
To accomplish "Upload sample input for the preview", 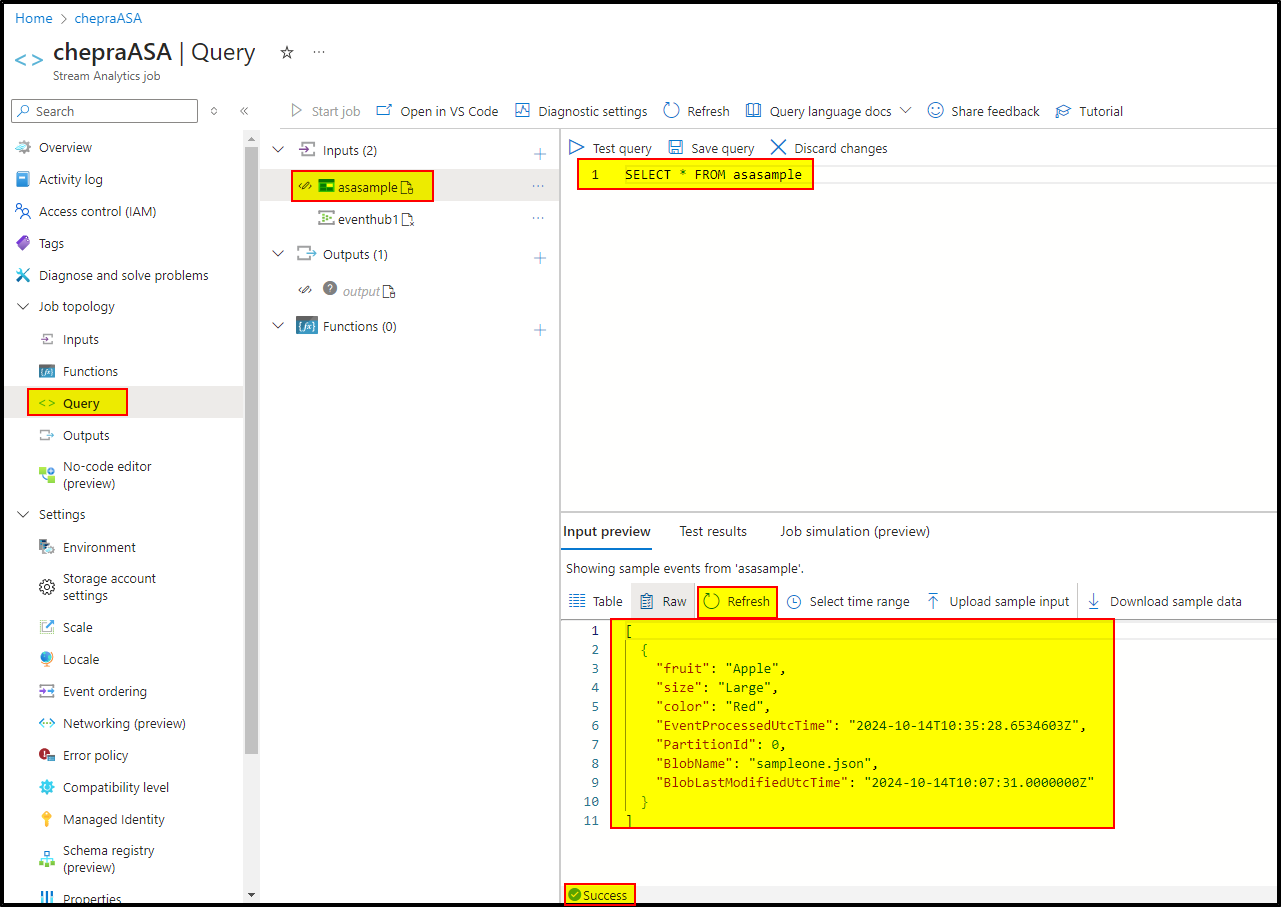I will [x=997, y=601].
